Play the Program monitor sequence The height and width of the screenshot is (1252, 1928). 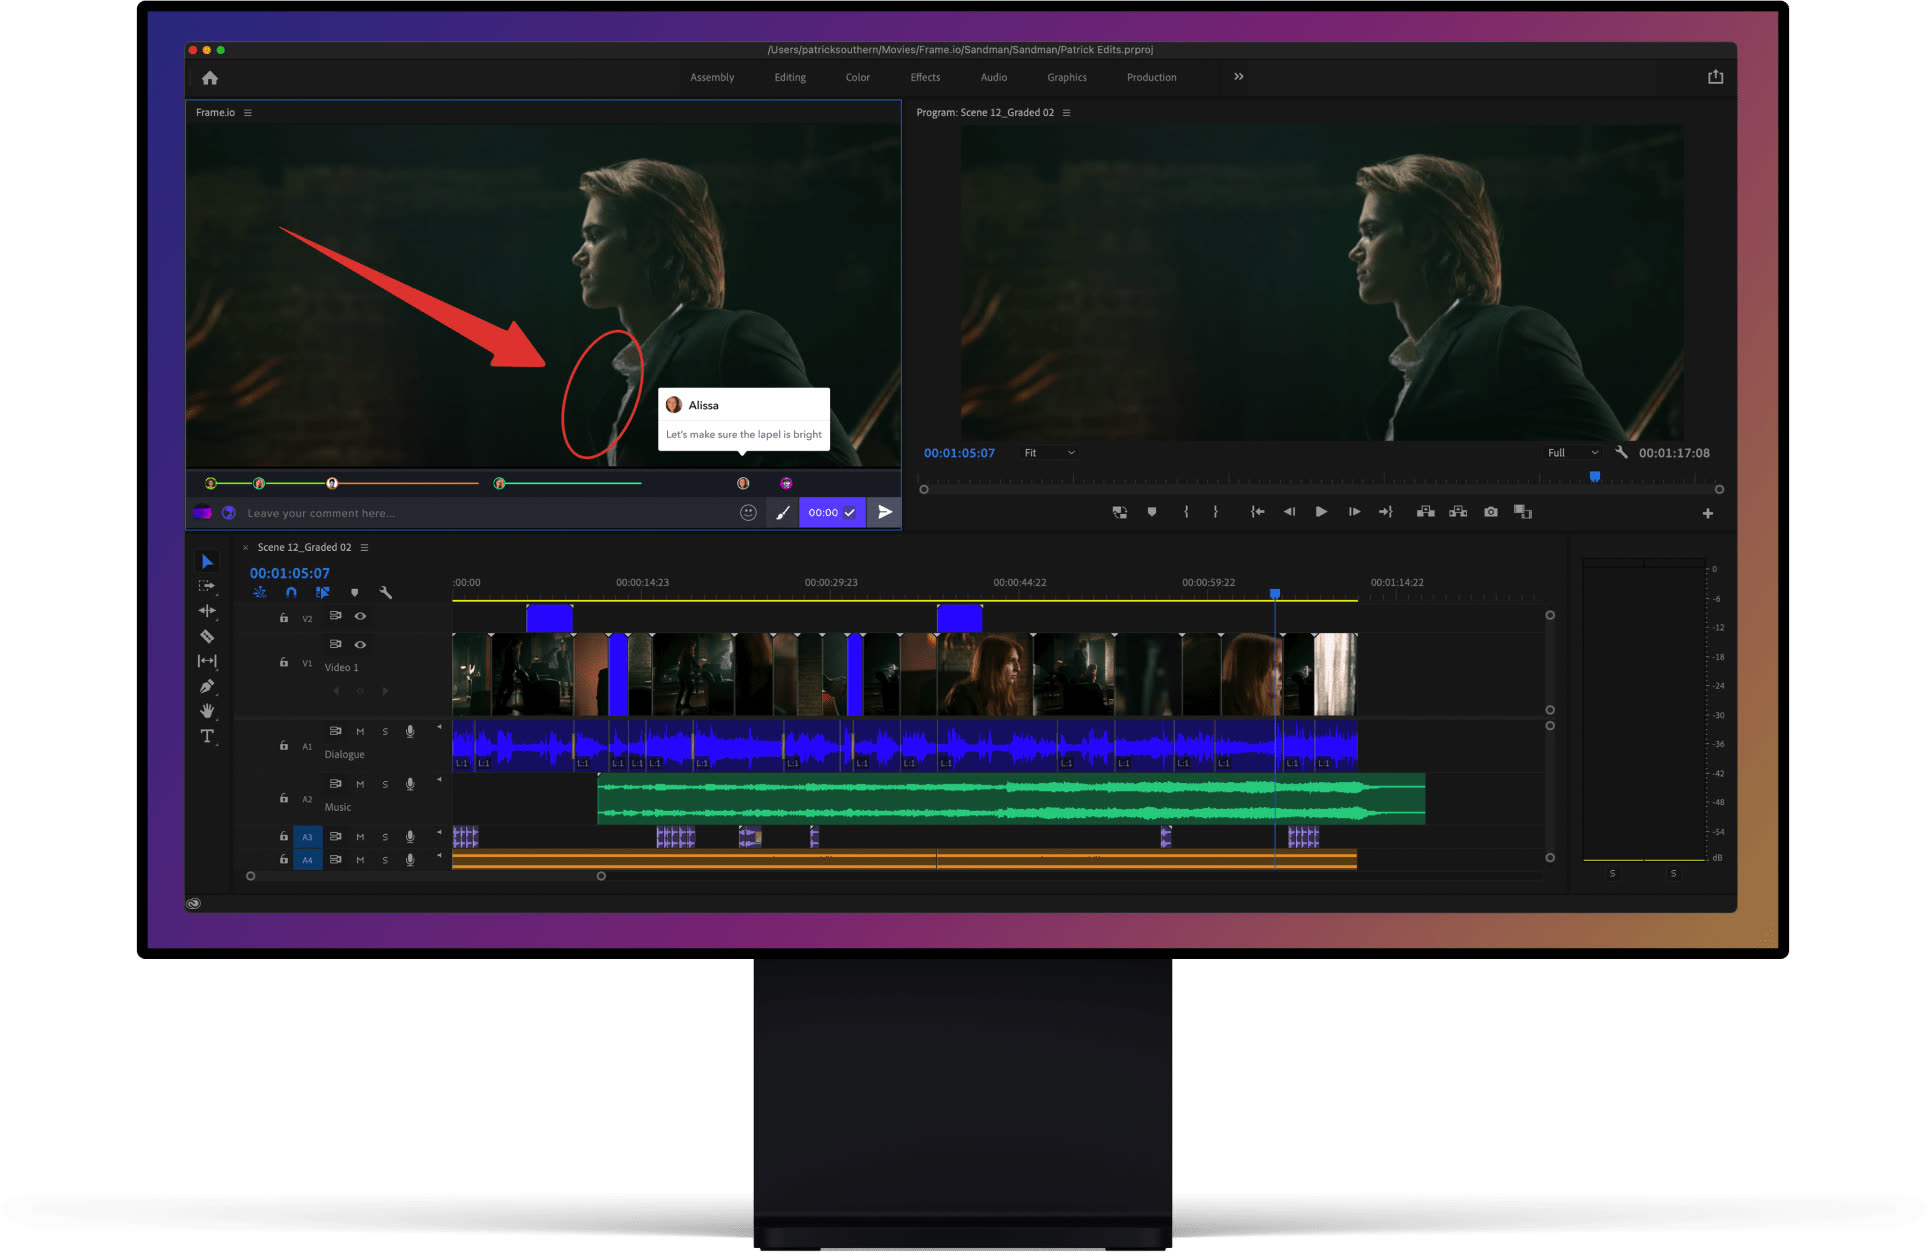[x=1321, y=512]
